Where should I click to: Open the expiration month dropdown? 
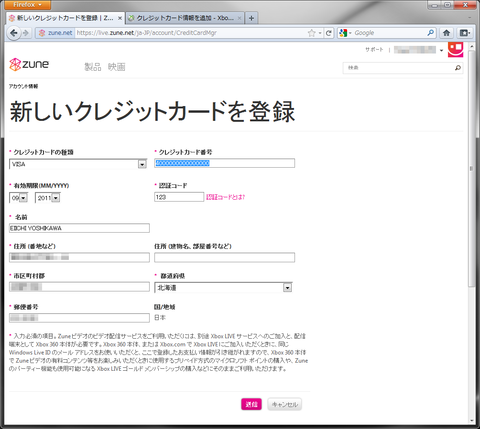(x=23, y=198)
